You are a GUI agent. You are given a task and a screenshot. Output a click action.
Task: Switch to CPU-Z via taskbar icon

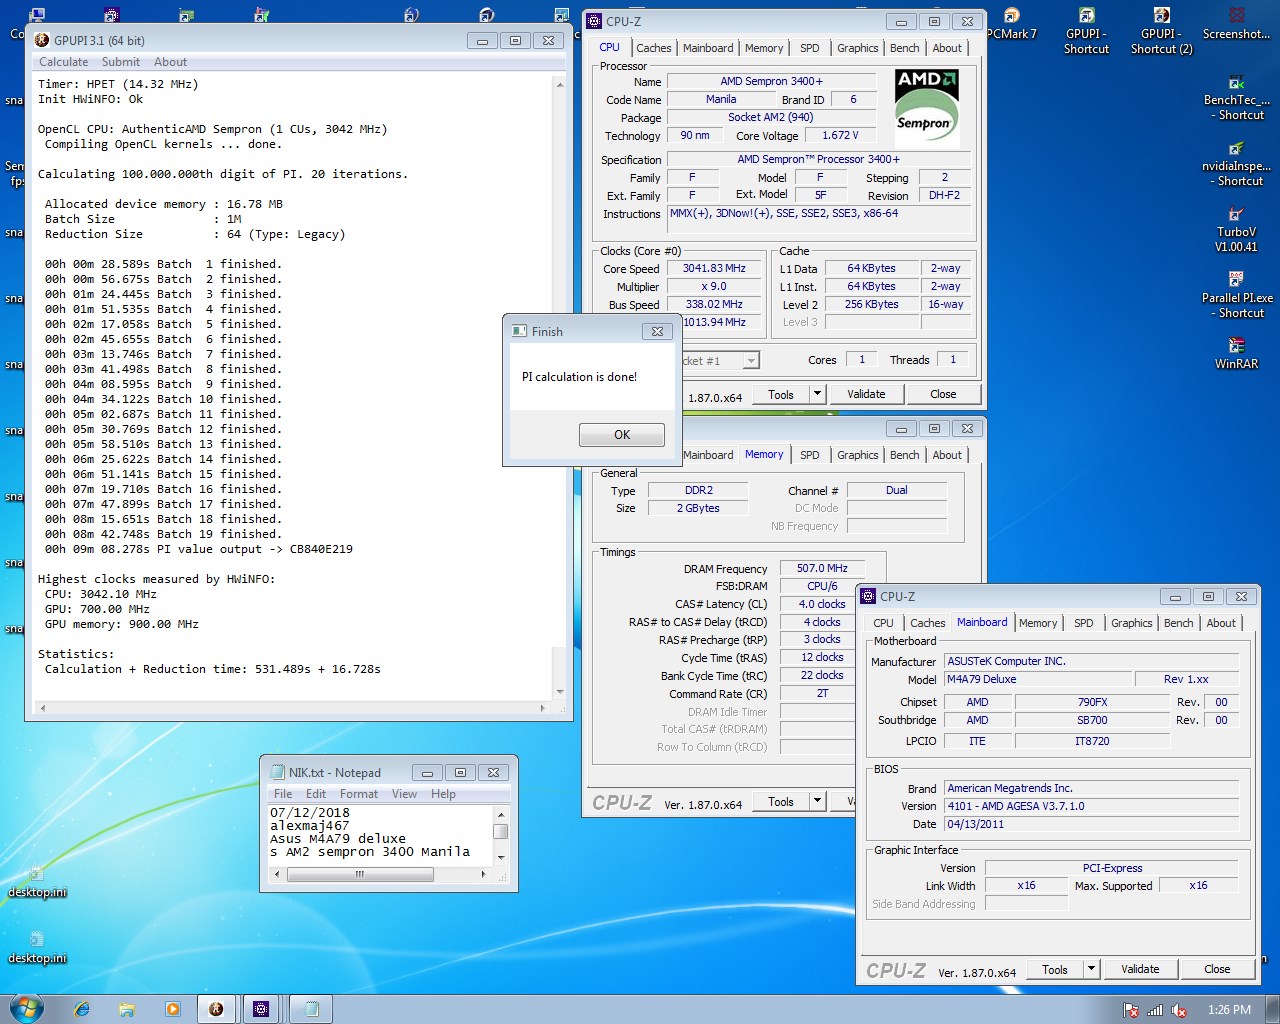tap(261, 1010)
